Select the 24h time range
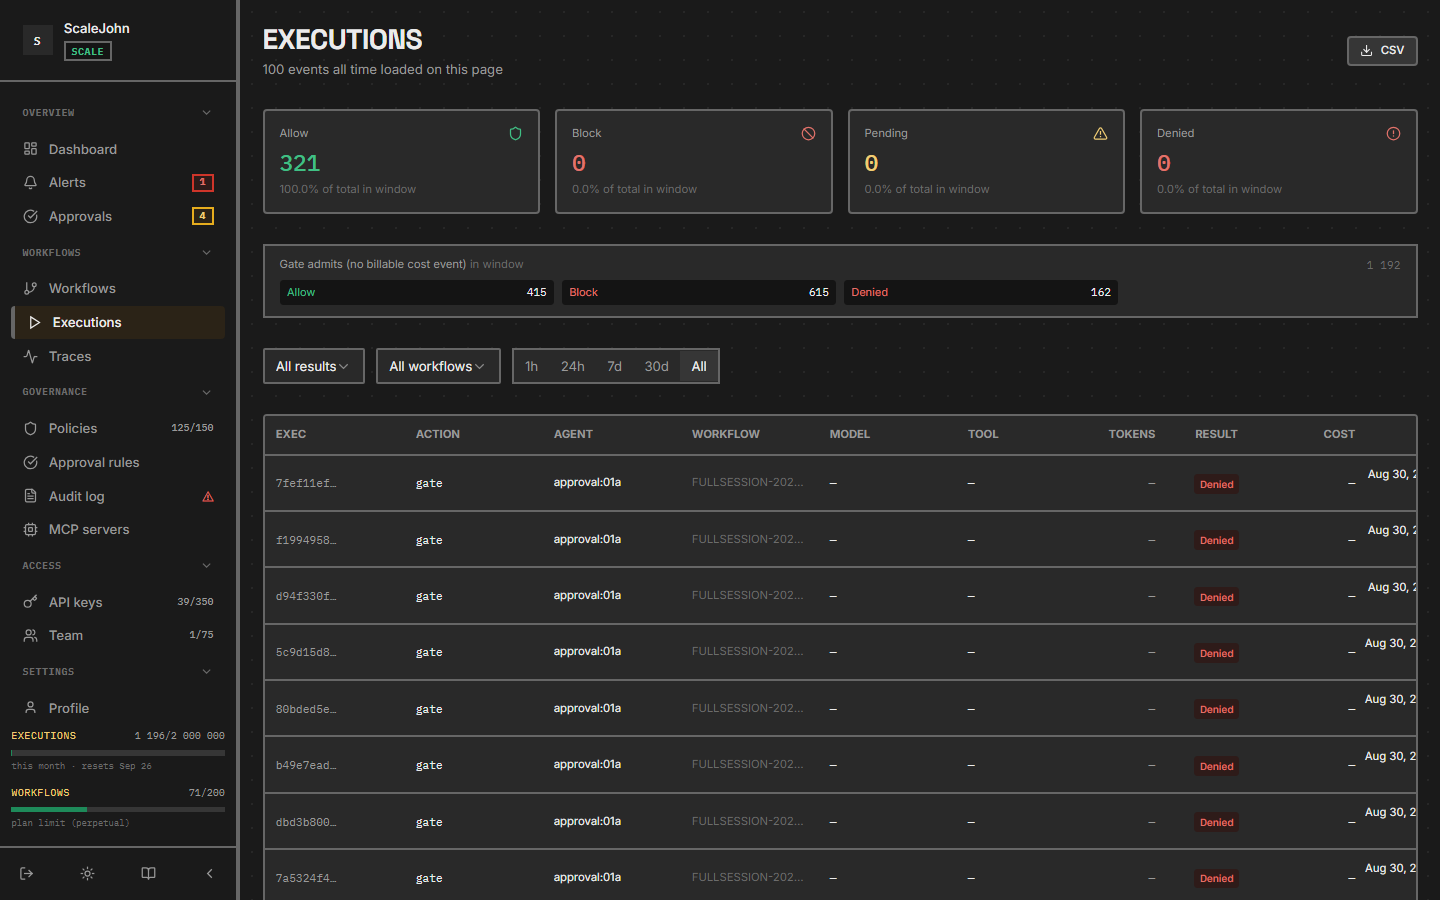Screen dimensions: 1440x900 coord(572,366)
